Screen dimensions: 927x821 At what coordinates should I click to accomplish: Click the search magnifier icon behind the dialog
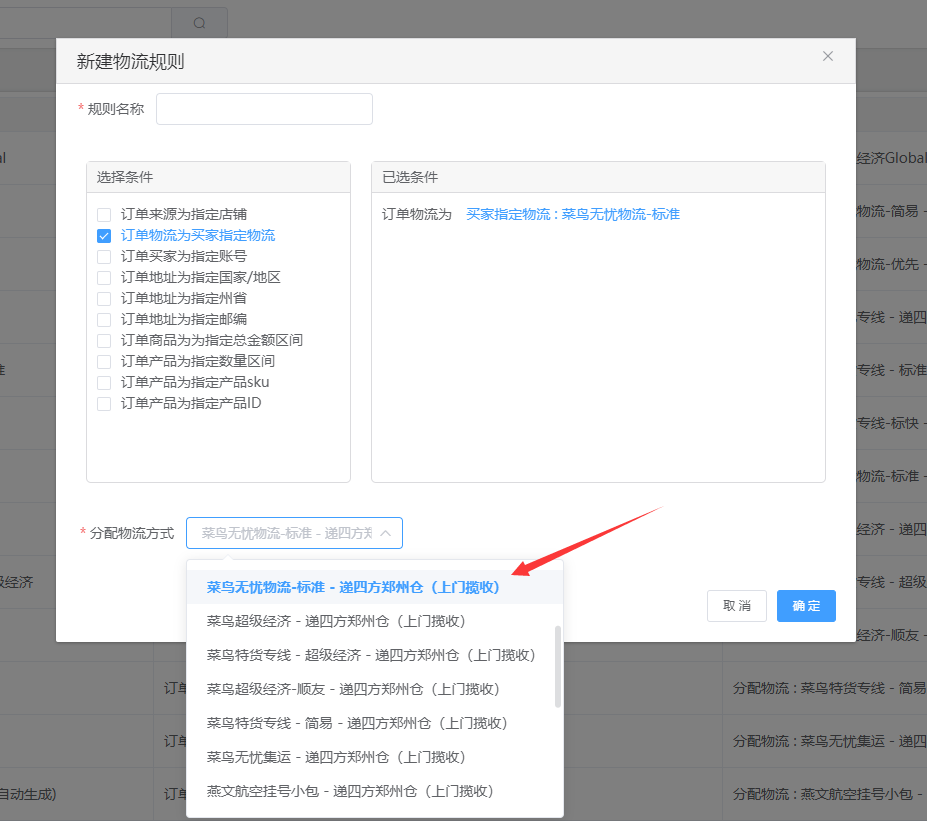point(200,22)
